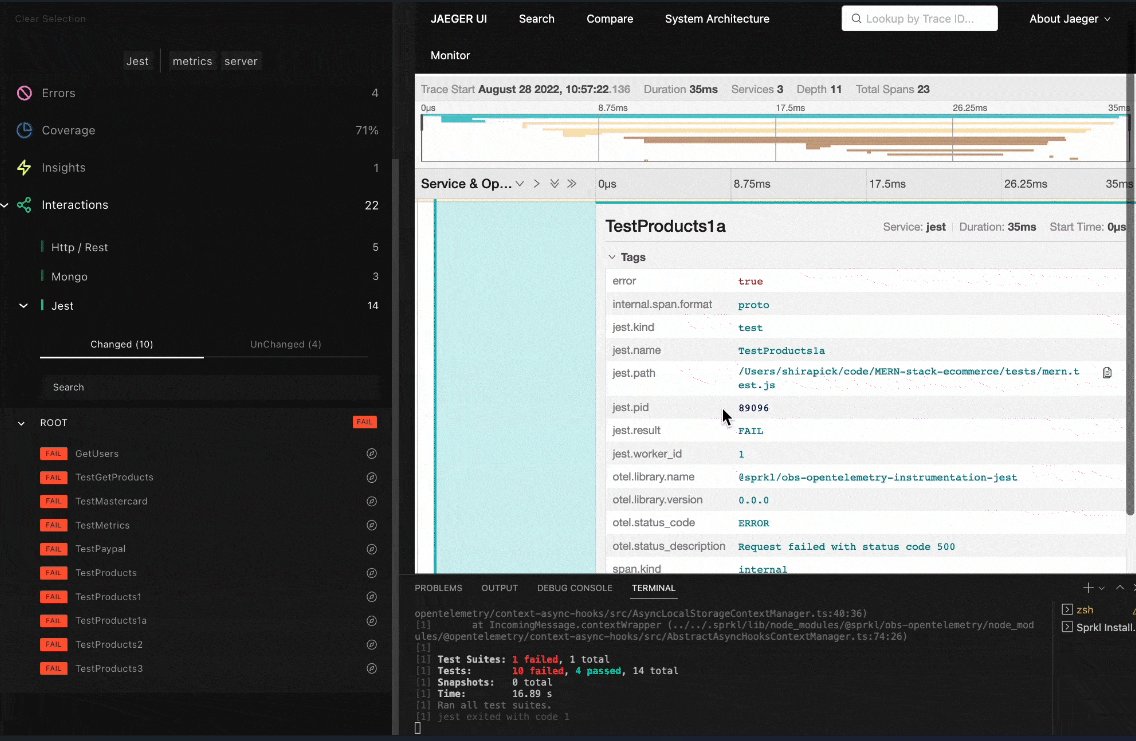
Task: Maximize terminal panel with up caret
Action: (x=1120, y=587)
